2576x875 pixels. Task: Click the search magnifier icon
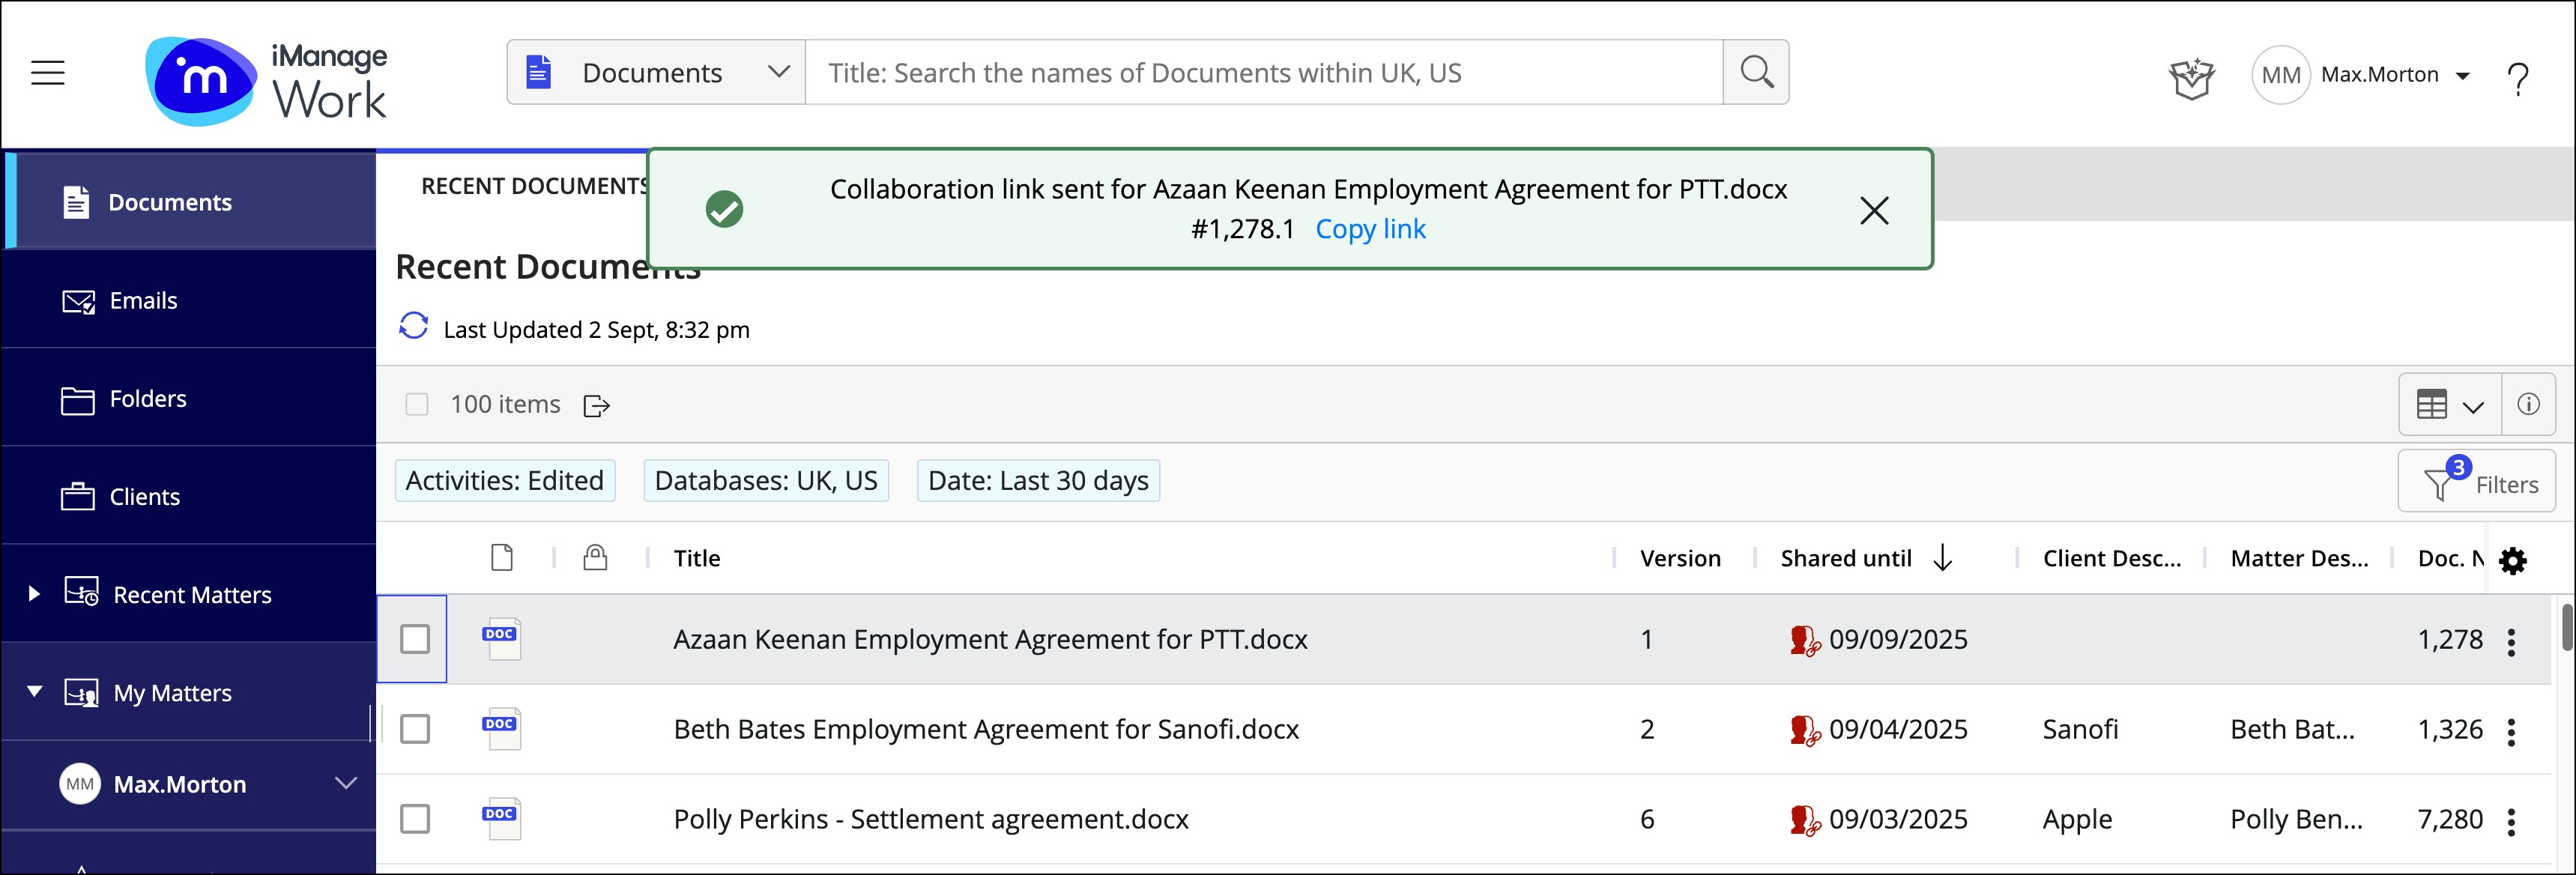[1755, 73]
